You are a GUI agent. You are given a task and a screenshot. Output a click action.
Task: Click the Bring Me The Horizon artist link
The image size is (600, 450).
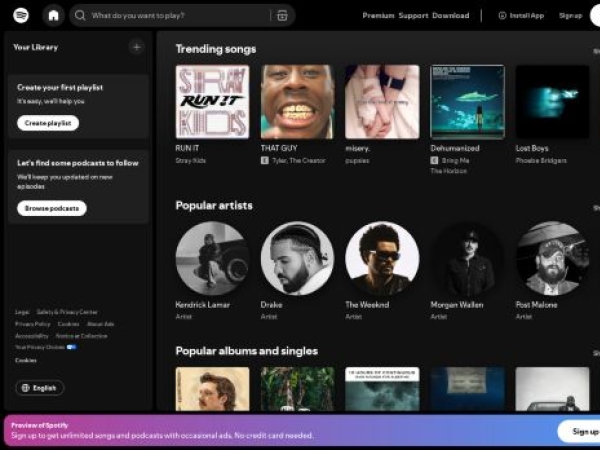pyautogui.click(x=450, y=166)
